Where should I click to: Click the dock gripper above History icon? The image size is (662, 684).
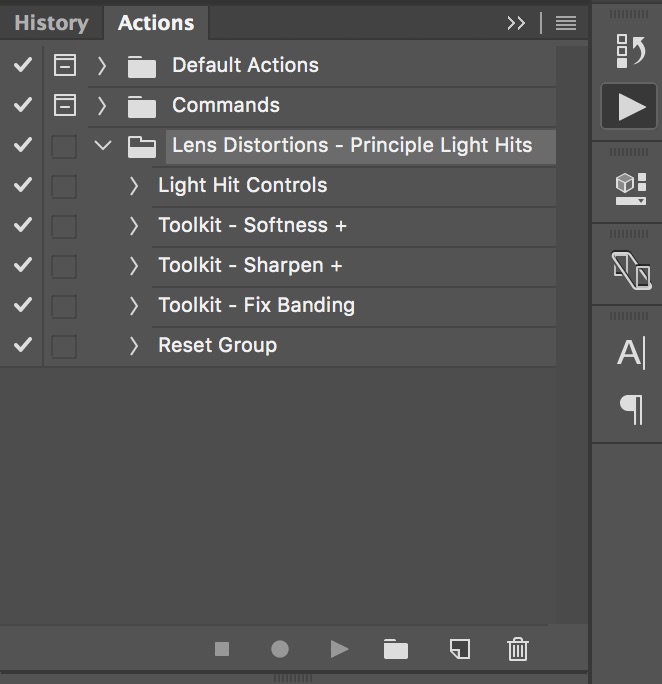628,14
